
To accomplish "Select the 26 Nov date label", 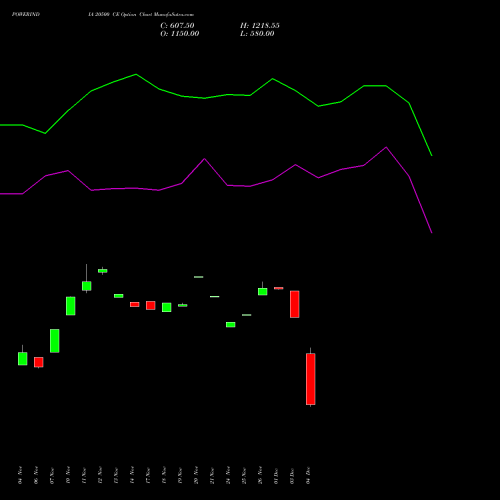I will [x=260, y=475].
